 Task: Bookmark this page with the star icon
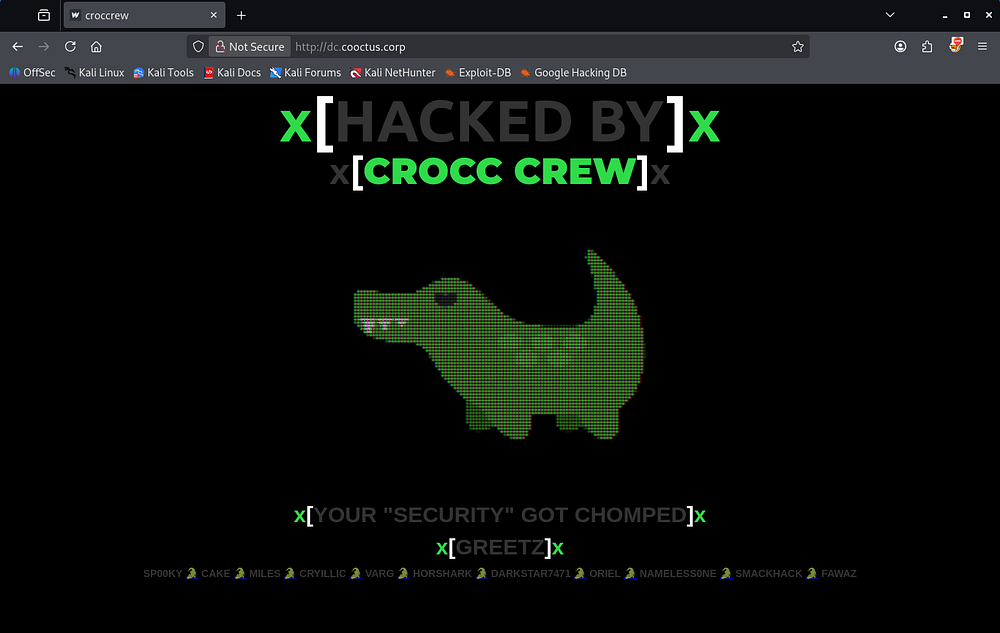point(797,47)
